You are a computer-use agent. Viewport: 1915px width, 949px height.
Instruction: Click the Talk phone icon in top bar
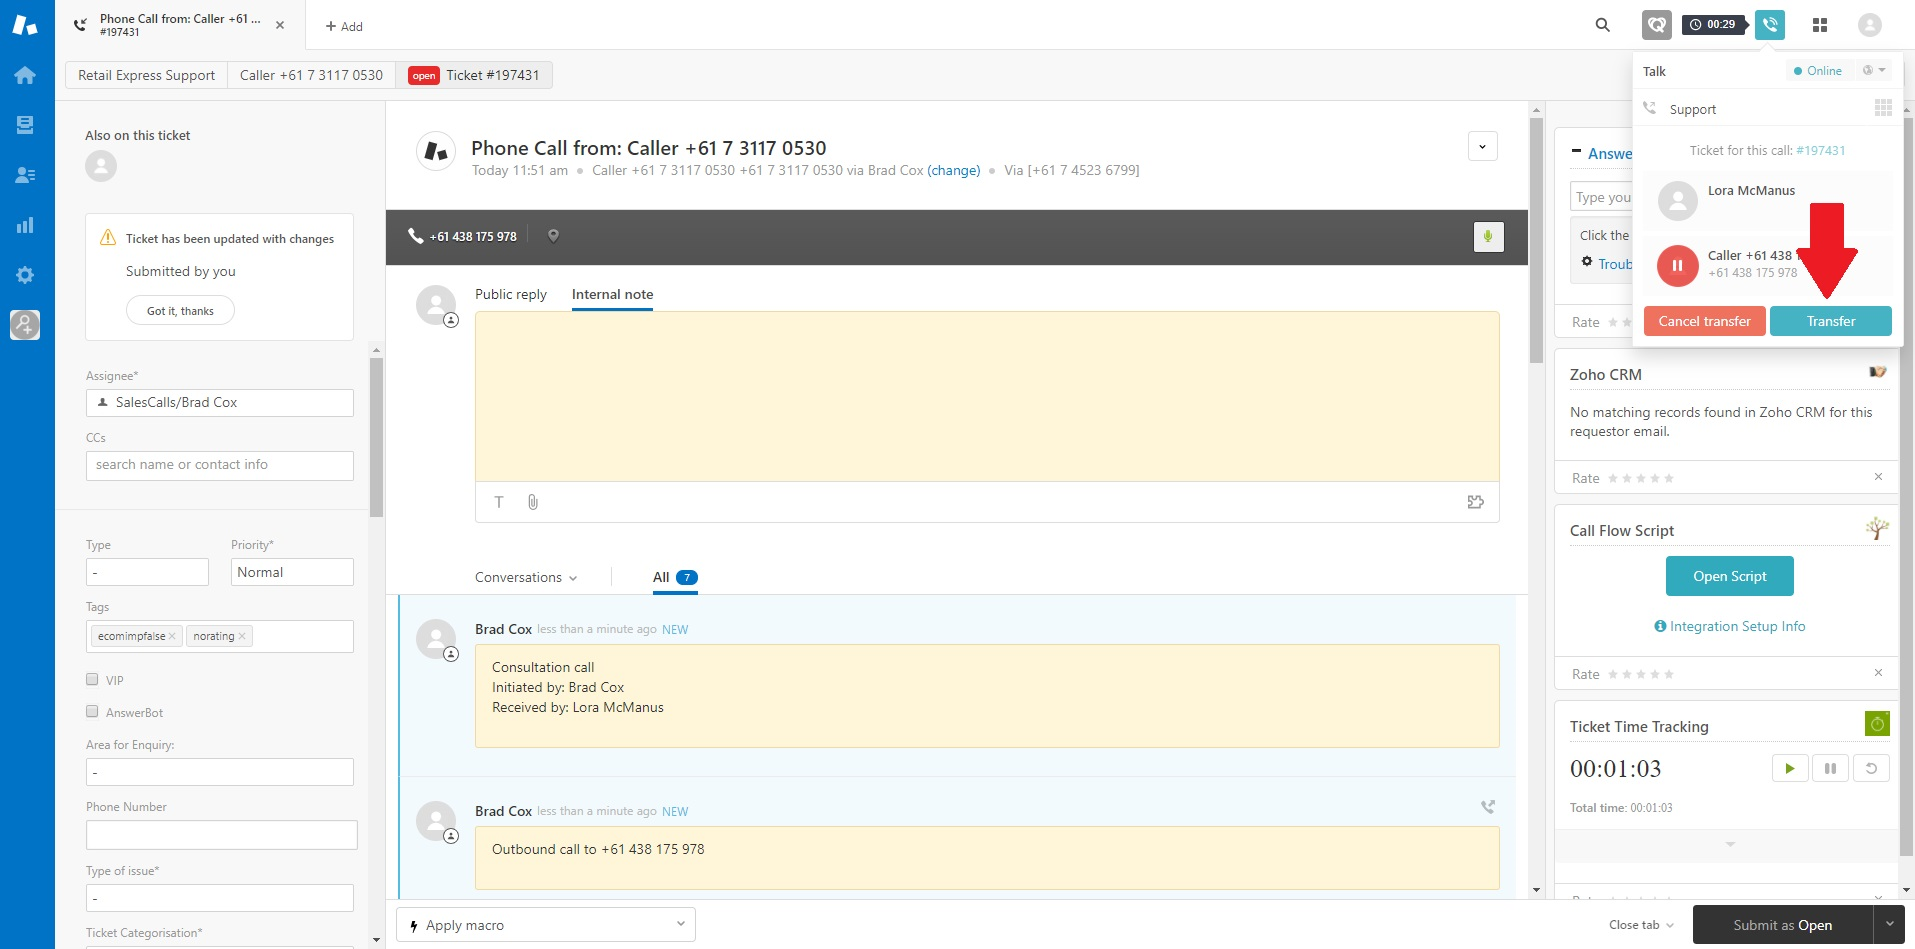[x=1770, y=25]
